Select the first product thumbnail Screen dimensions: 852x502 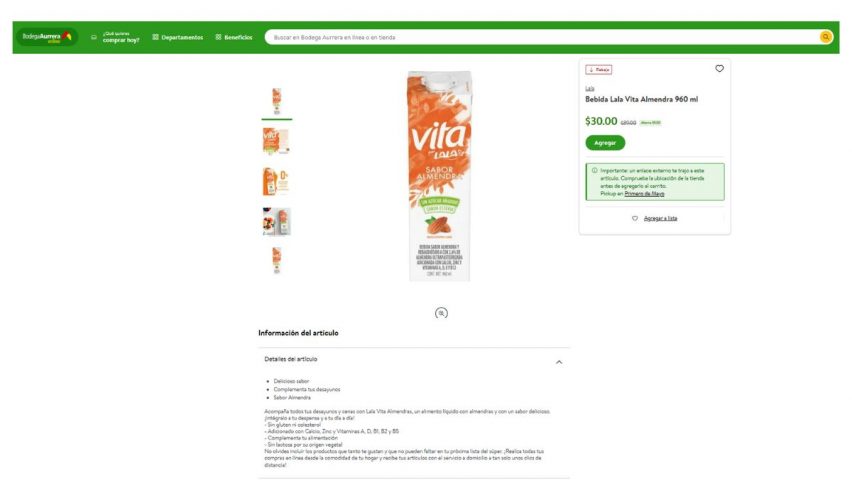point(277,101)
